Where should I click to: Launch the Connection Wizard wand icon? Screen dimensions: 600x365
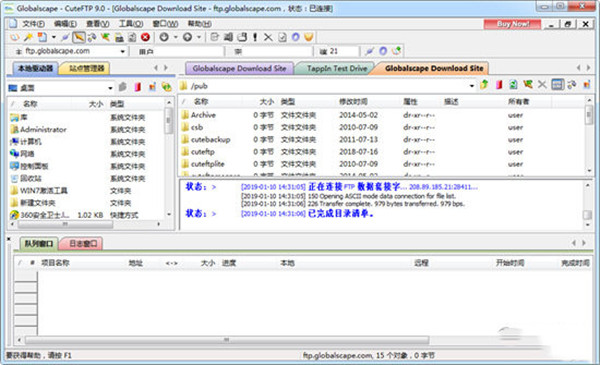coord(28,37)
